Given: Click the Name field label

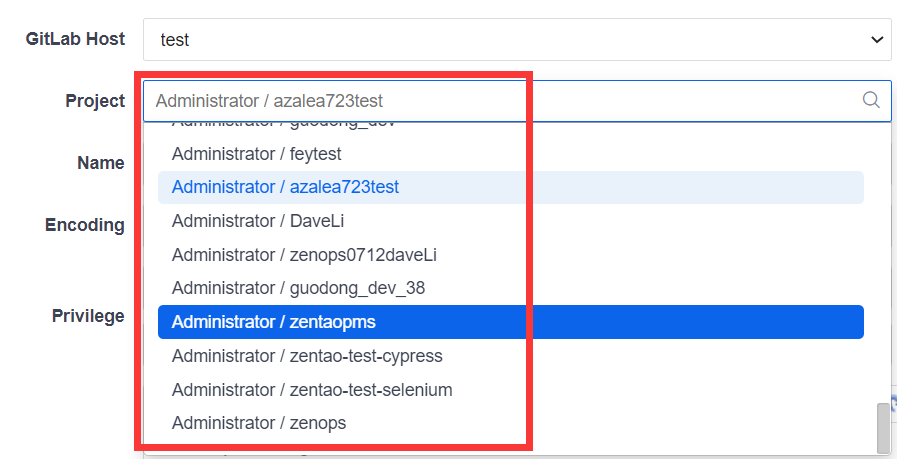Looking at the screenshot, I should tap(100, 163).
